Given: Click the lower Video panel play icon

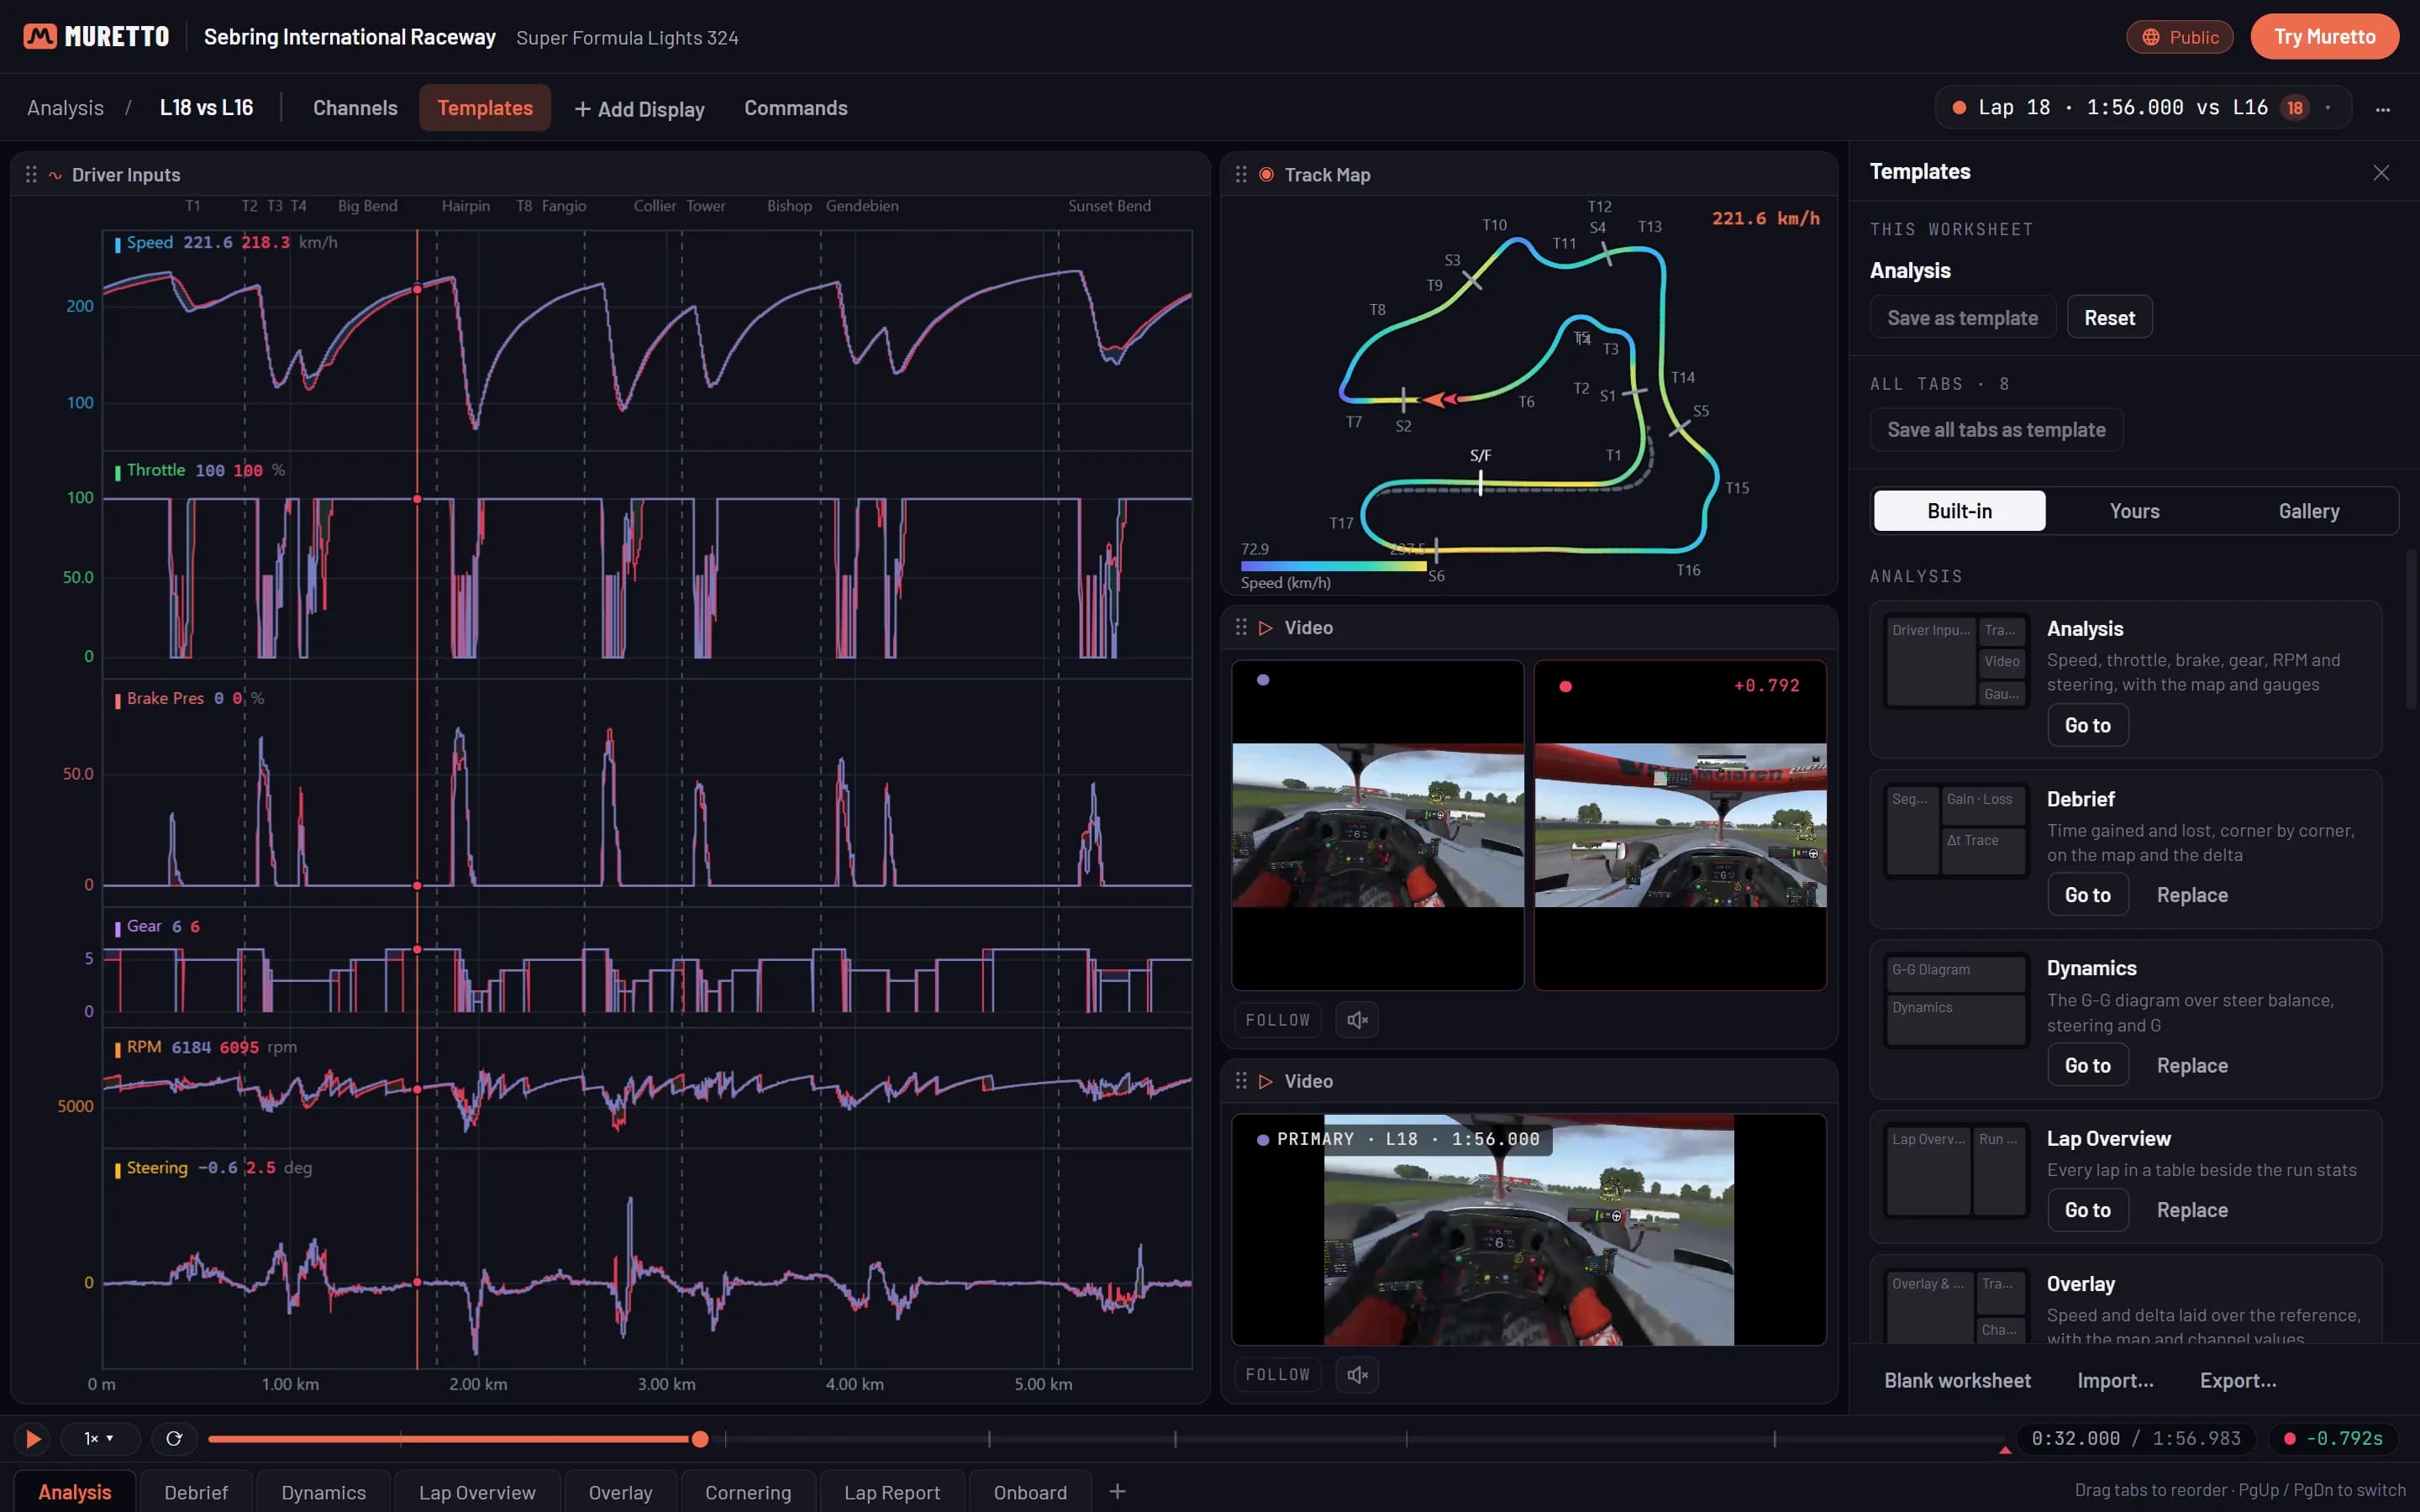Looking at the screenshot, I should [1266, 1082].
